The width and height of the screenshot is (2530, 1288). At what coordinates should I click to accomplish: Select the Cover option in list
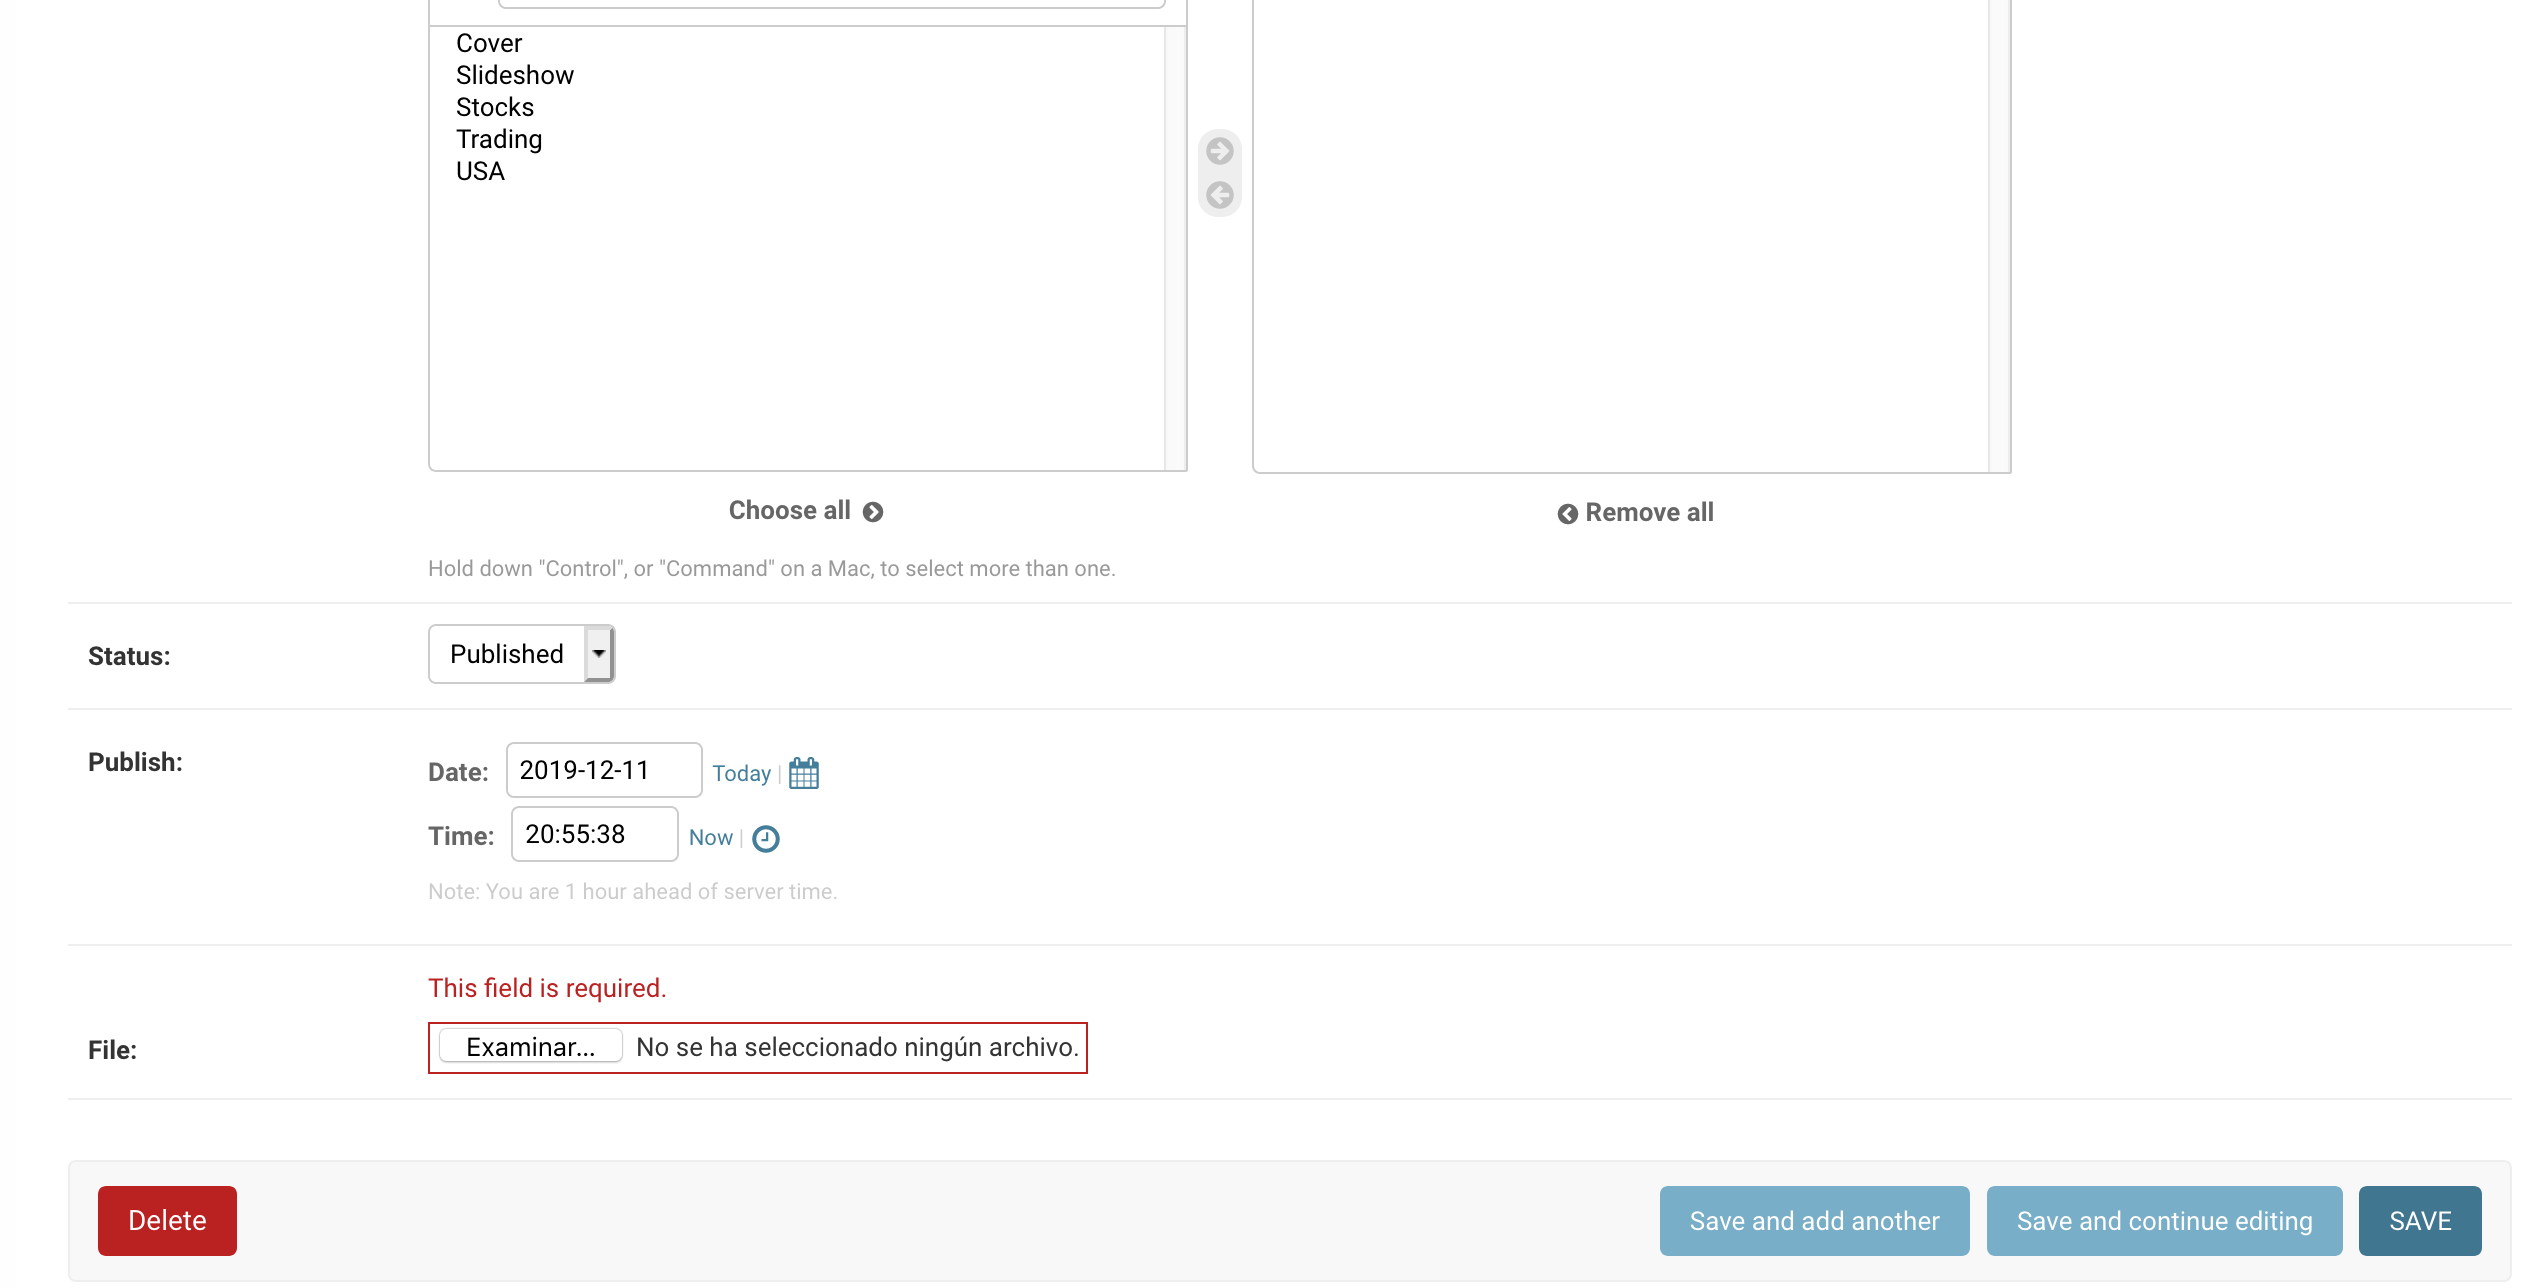[x=489, y=43]
